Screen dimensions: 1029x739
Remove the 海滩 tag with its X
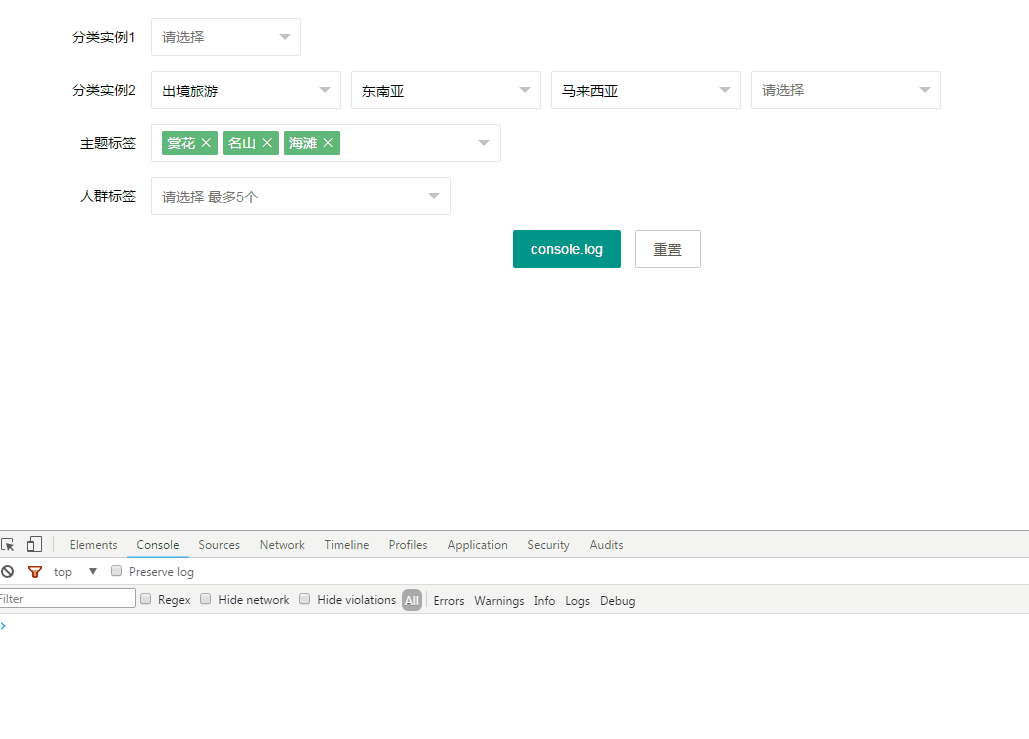pos(328,143)
